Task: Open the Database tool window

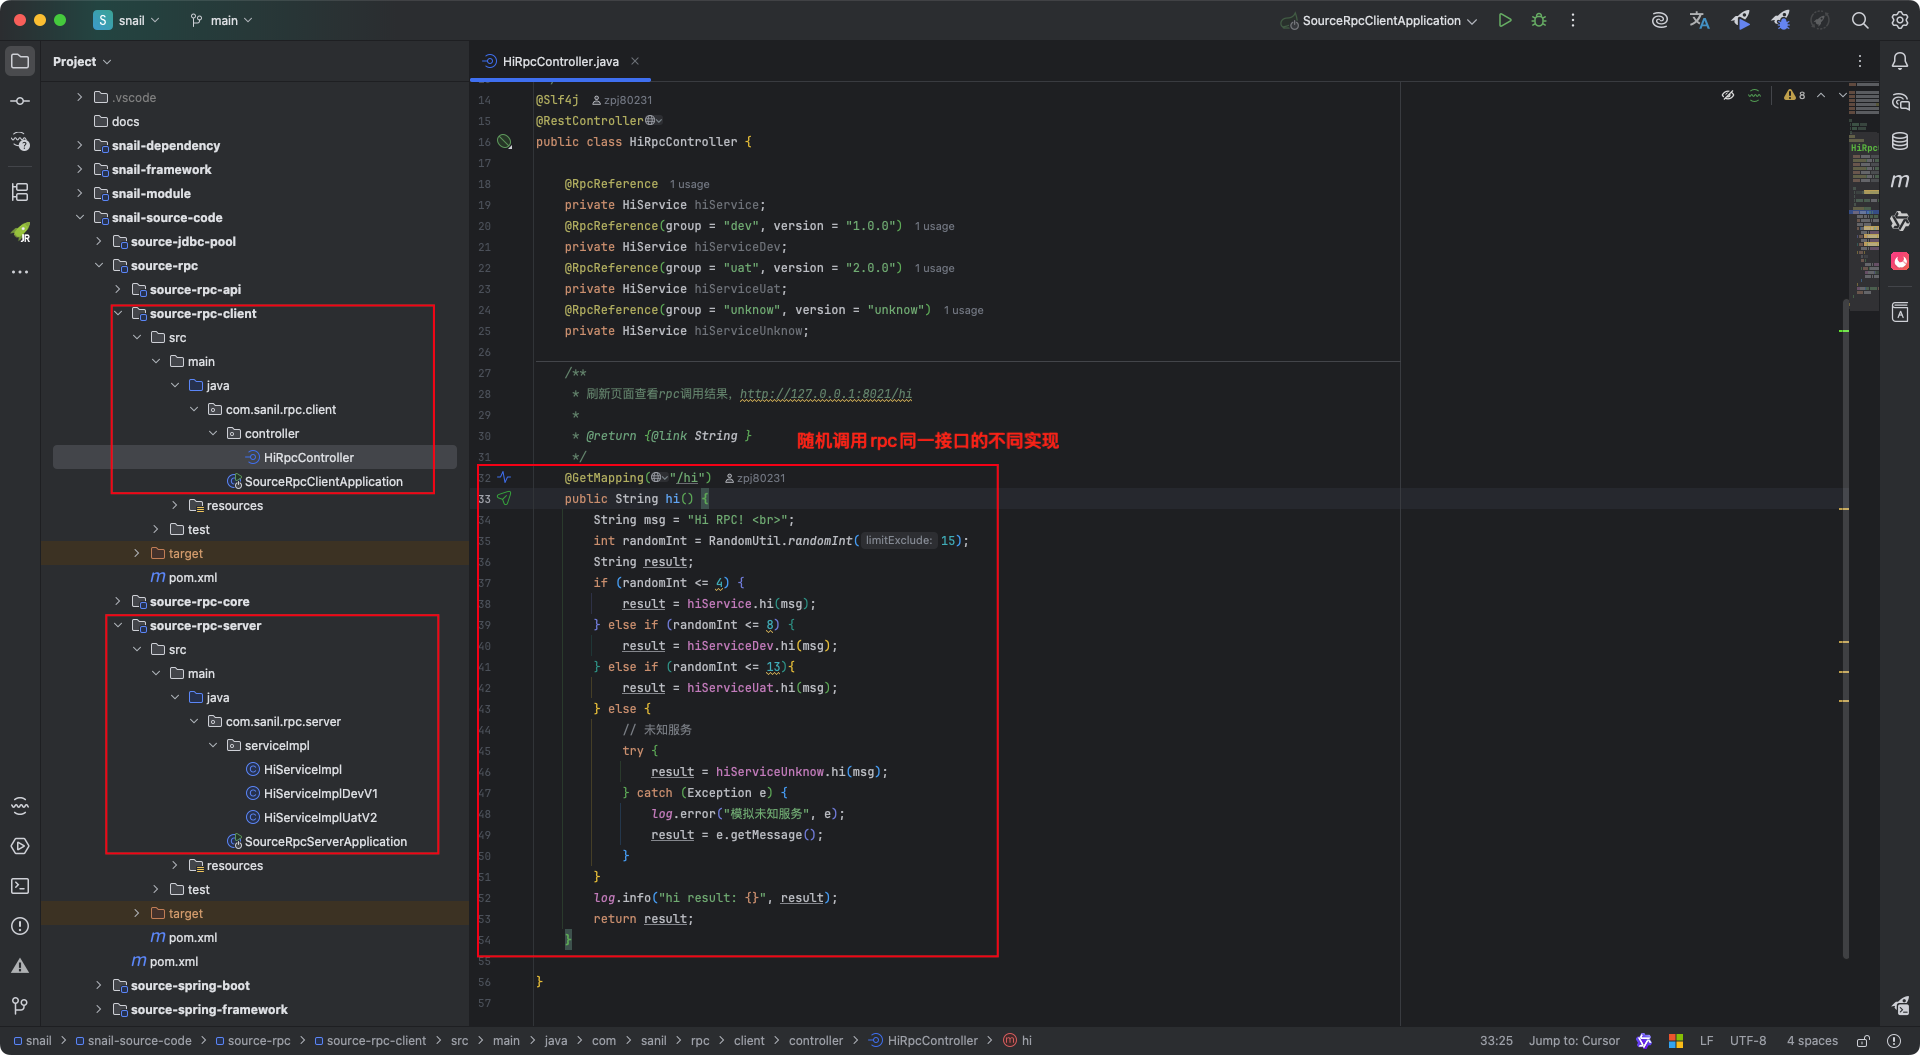Action: [1900, 141]
